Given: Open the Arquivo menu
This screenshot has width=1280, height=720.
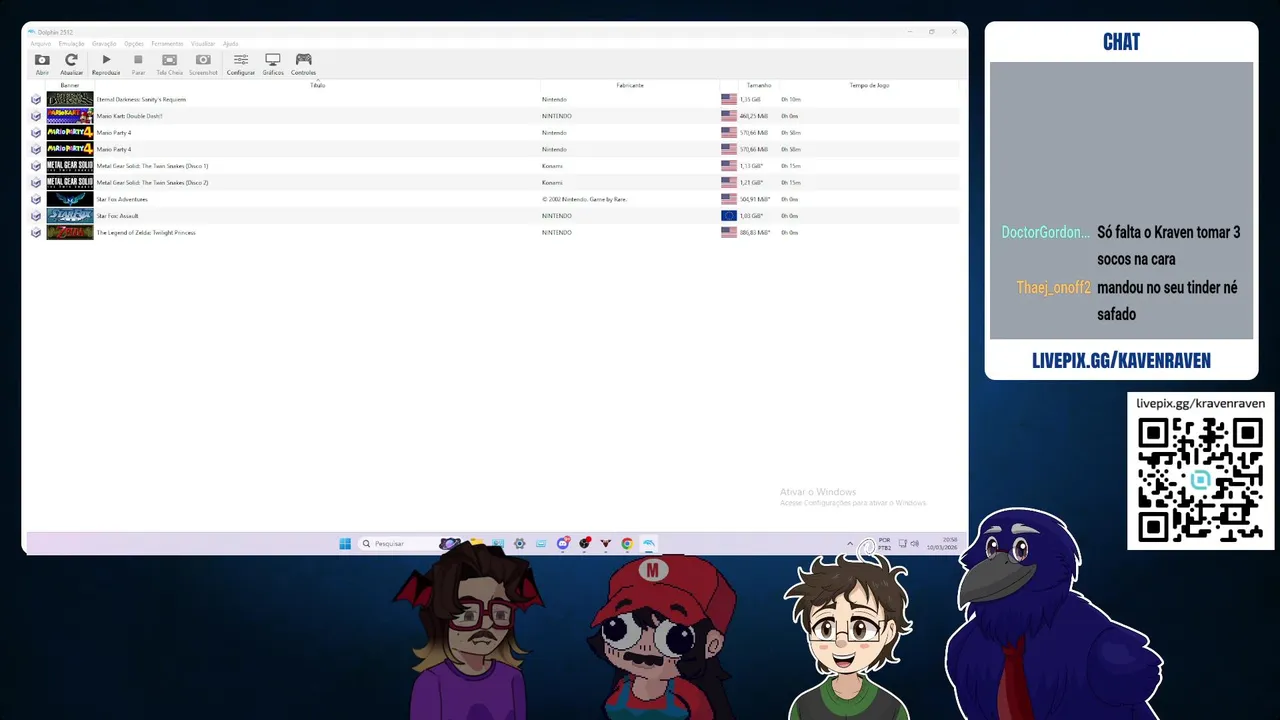Looking at the screenshot, I should (x=41, y=44).
